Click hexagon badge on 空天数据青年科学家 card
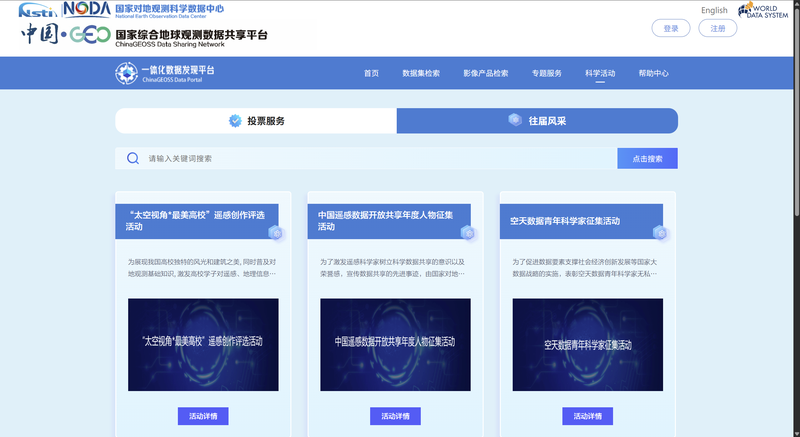Image resolution: width=800 pixels, height=437 pixels. tap(661, 233)
